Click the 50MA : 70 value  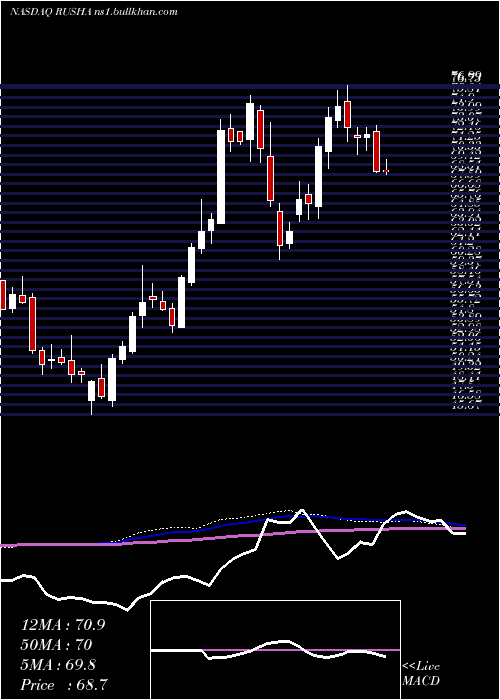(56, 645)
